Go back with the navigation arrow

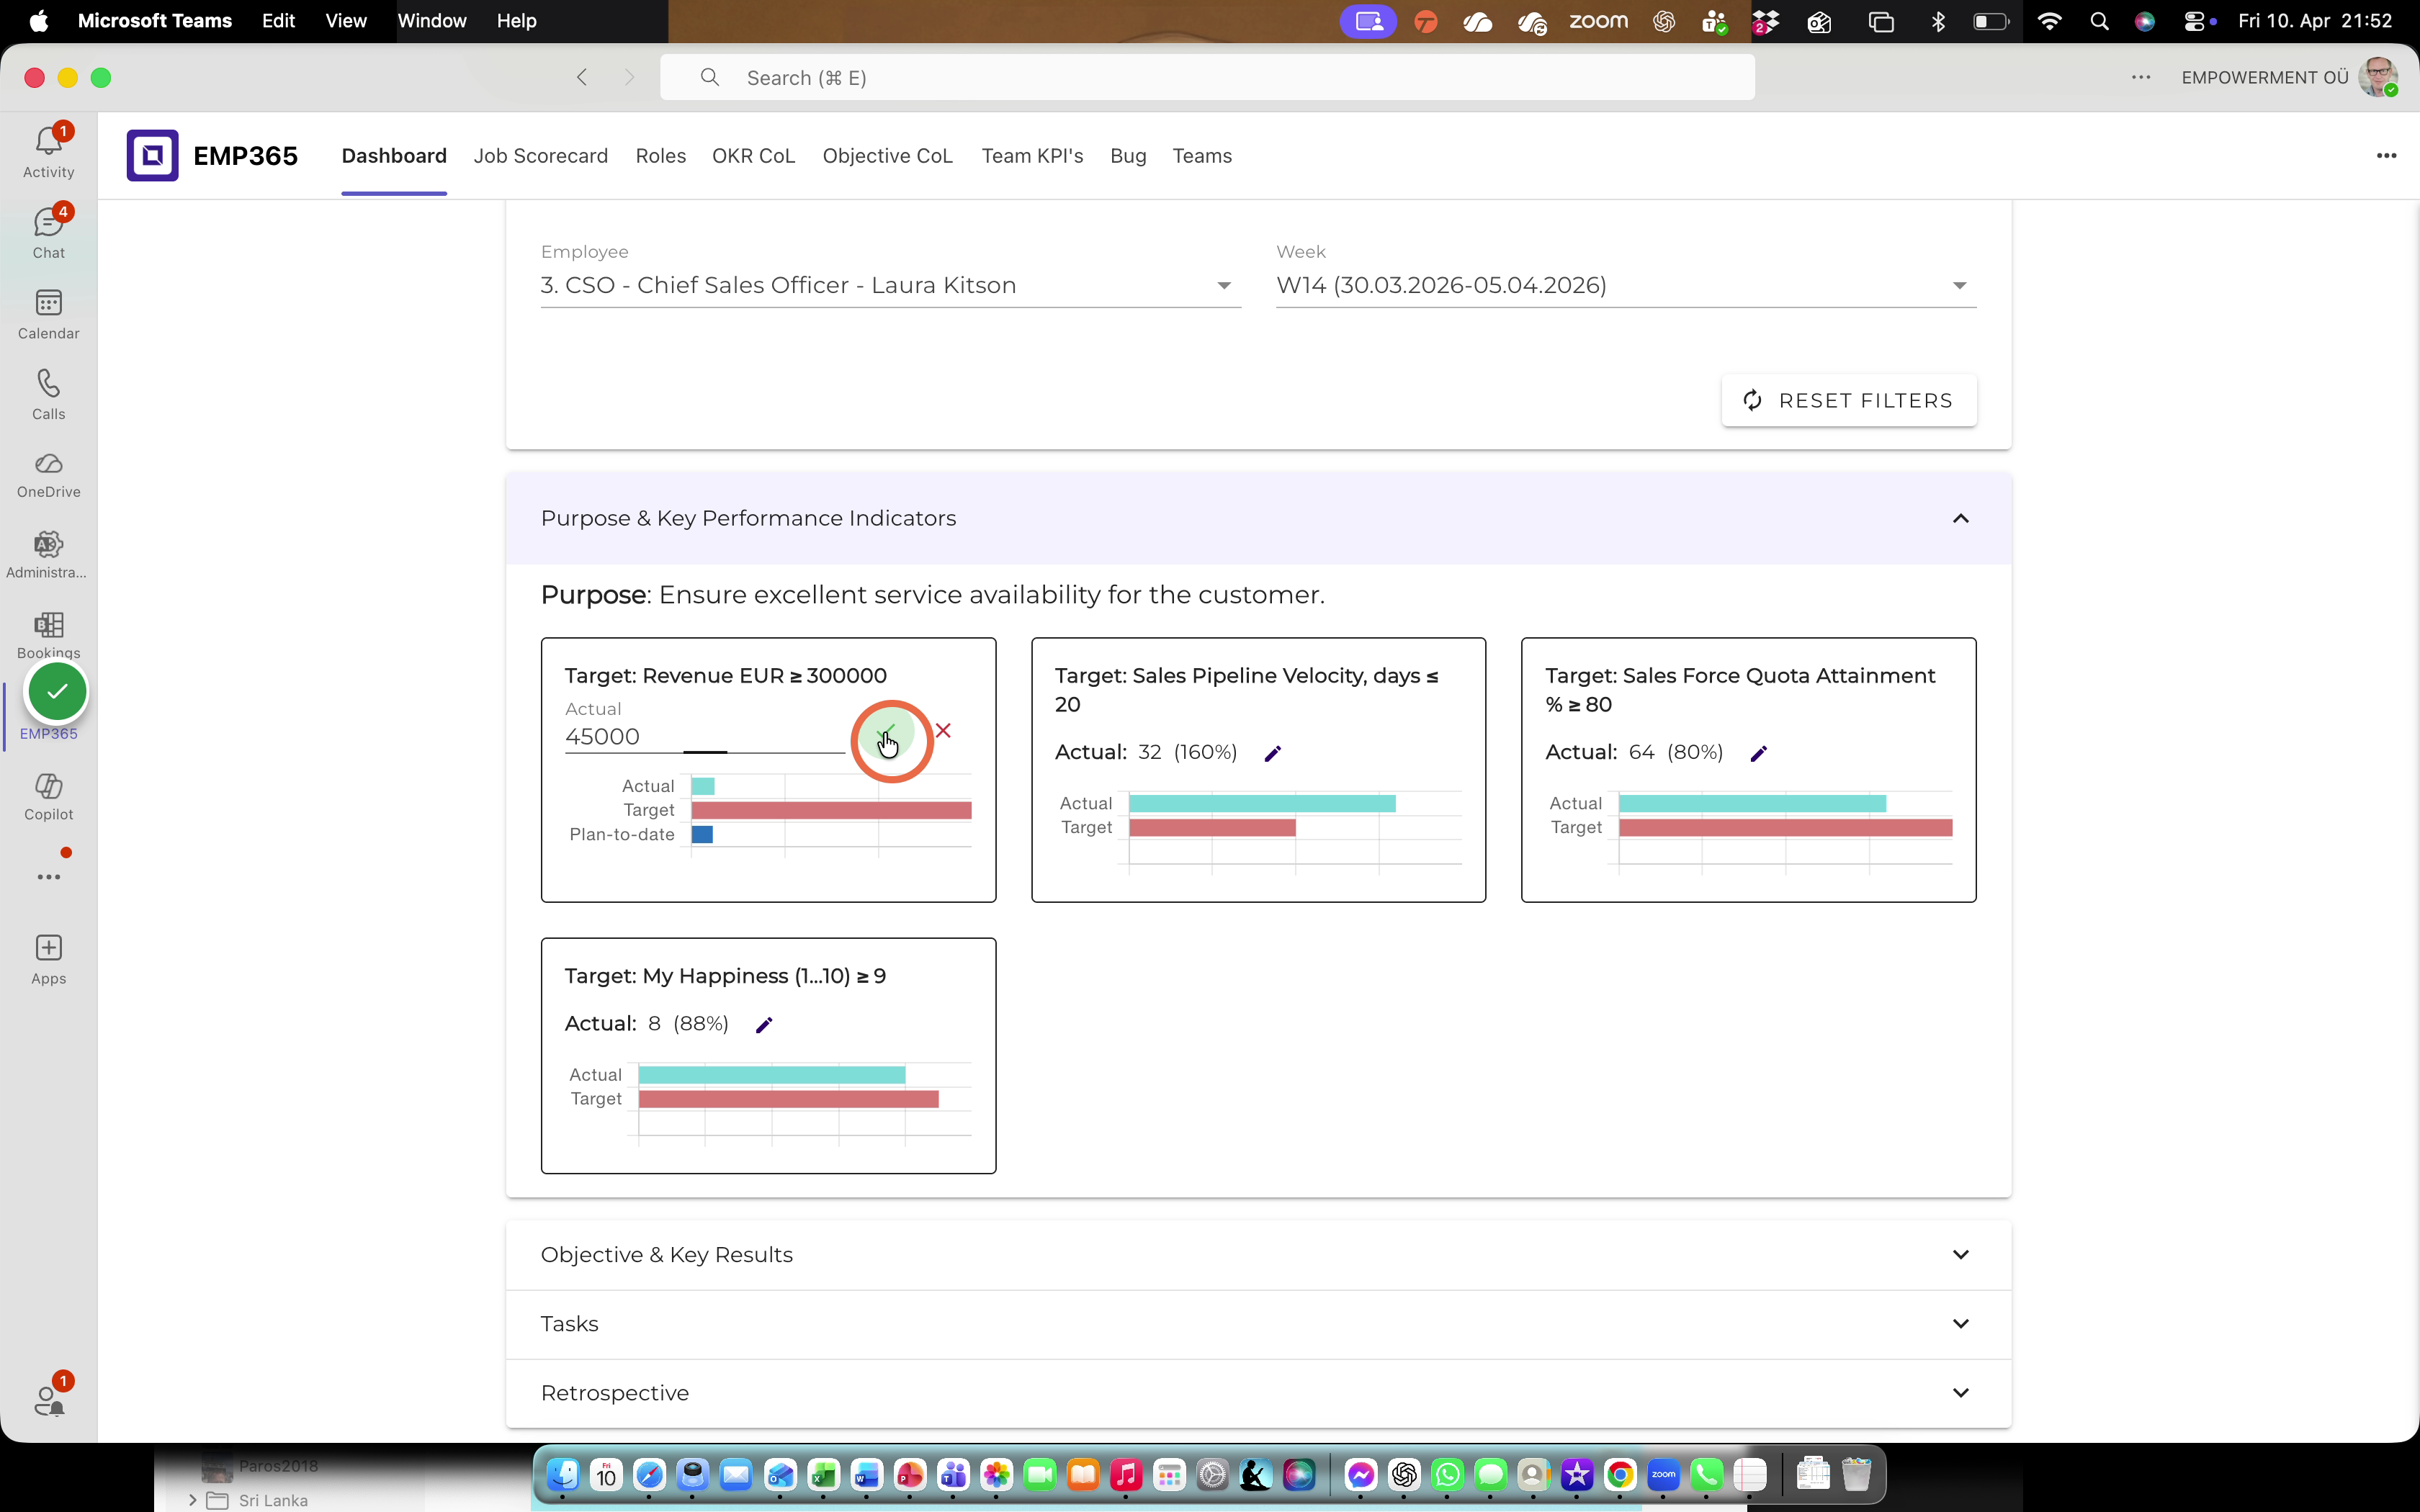[582, 77]
